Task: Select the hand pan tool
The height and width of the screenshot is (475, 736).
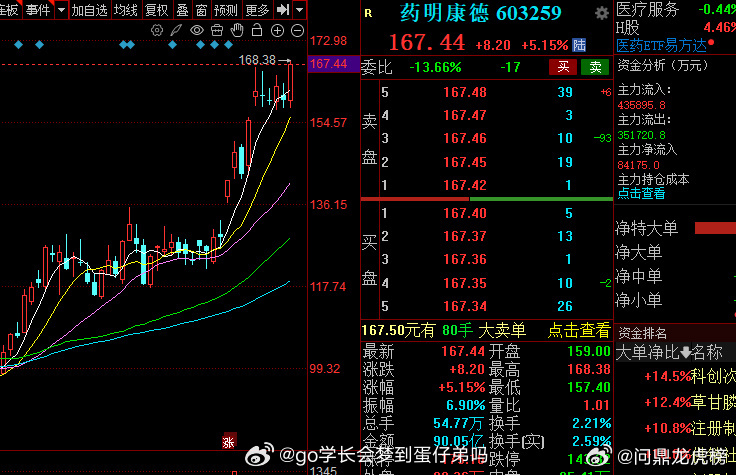Action: pyautogui.click(x=237, y=31)
